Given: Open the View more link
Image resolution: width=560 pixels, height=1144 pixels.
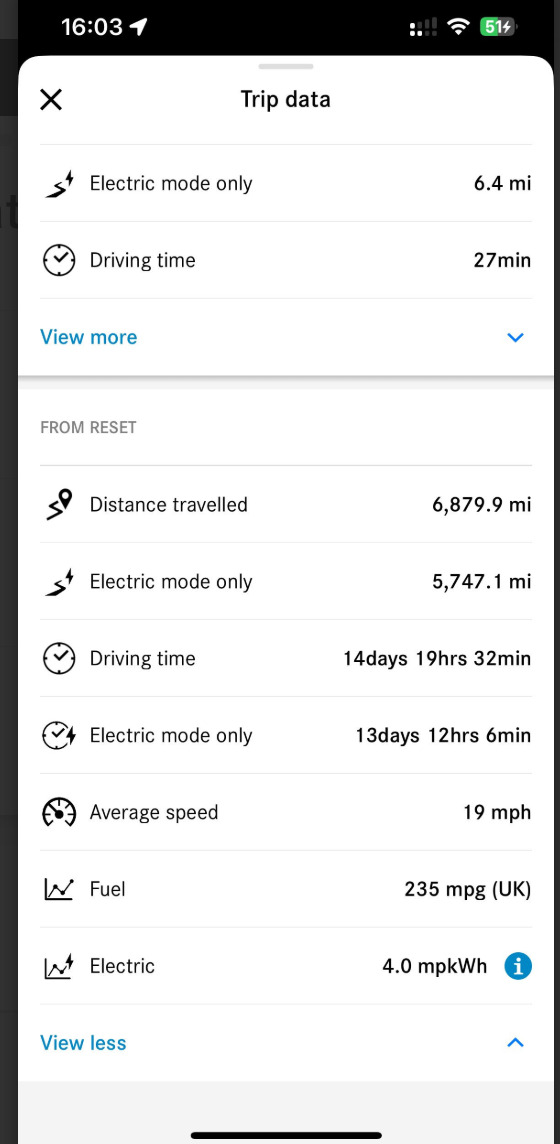Looking at the screenshot, I should [88, 337].
